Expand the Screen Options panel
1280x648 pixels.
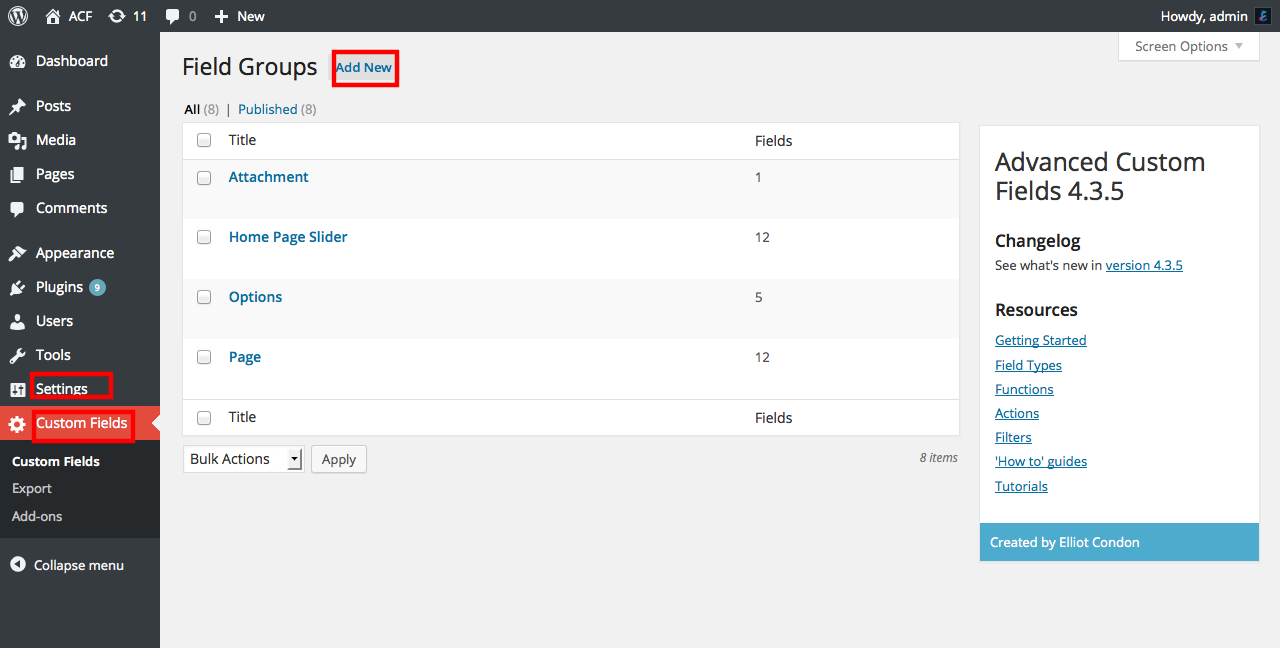(1188, 46)
